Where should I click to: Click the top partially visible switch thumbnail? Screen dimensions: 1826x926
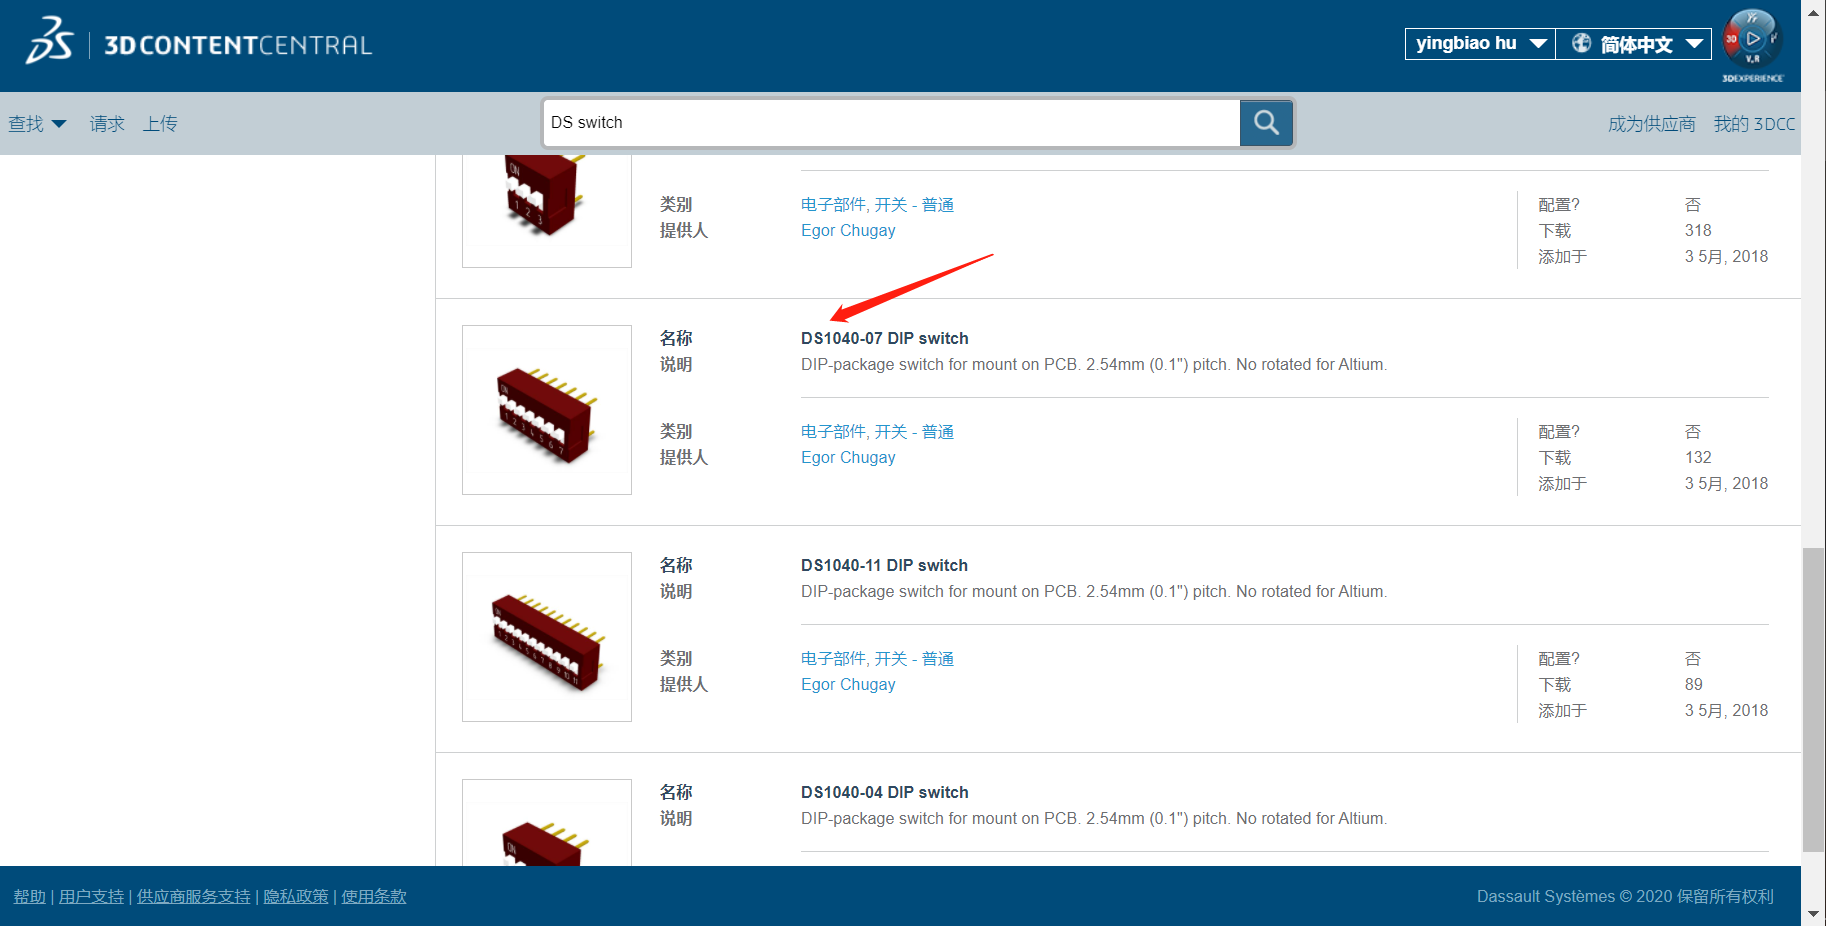pyautogui.click(x=547, y=211)
